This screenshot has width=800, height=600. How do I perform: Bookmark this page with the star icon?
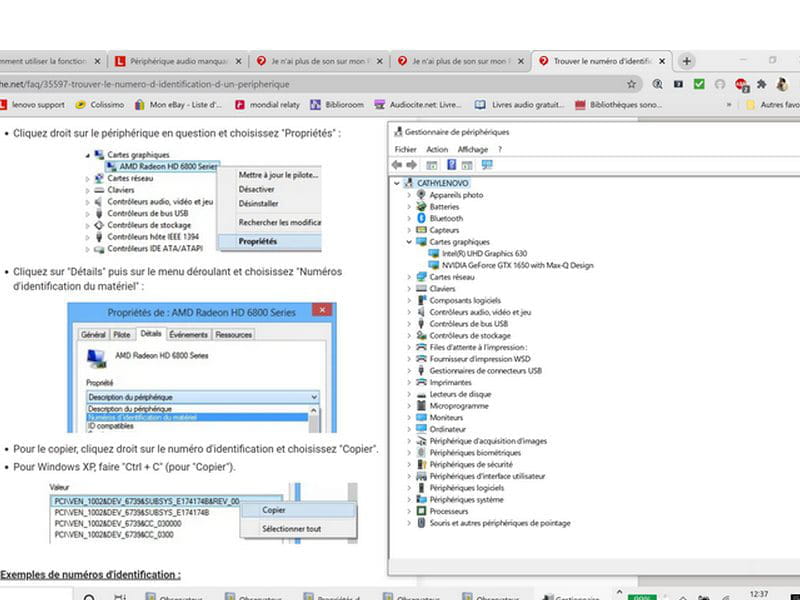tap(631, 84)
